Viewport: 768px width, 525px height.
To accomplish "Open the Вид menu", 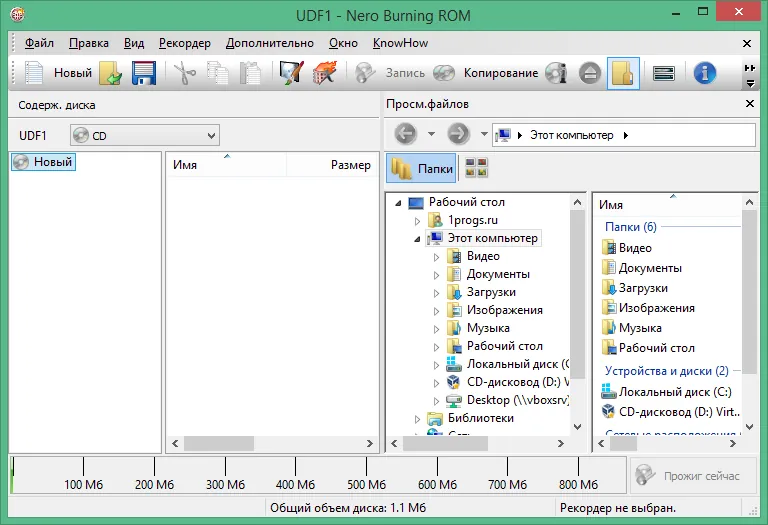I will 134,43.
